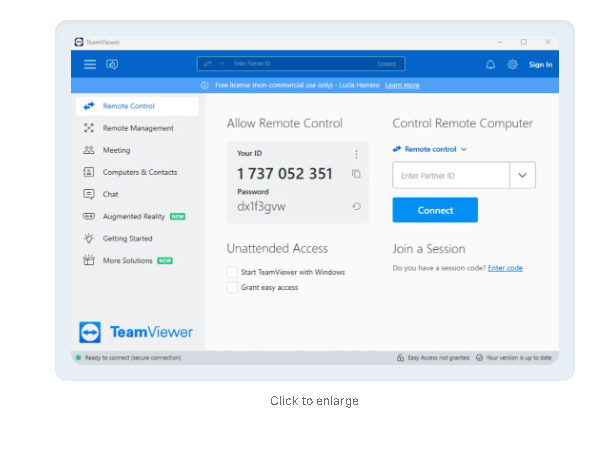
Task: Open Getting Started in the sidebar
Action: (x=137, y=239)
